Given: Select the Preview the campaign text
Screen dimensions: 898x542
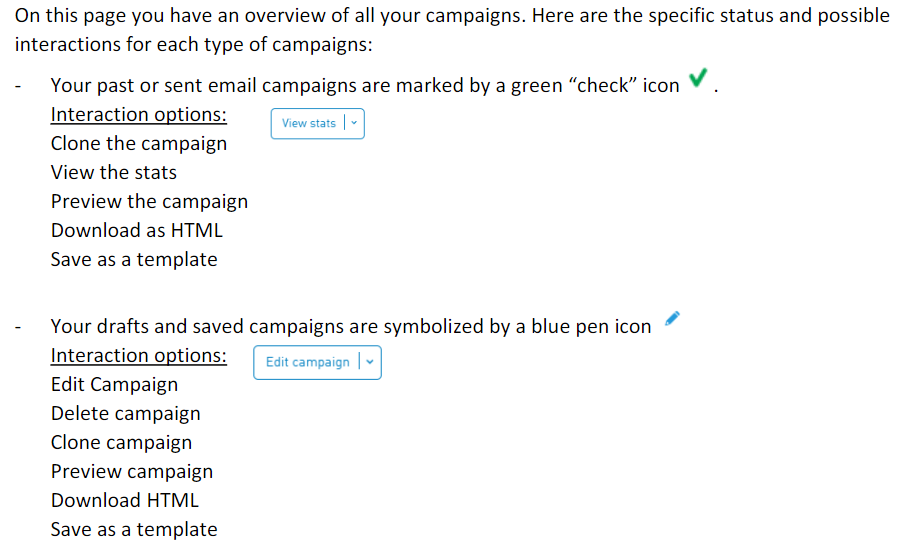Looking at the screenshot, I should coord(149,202).
